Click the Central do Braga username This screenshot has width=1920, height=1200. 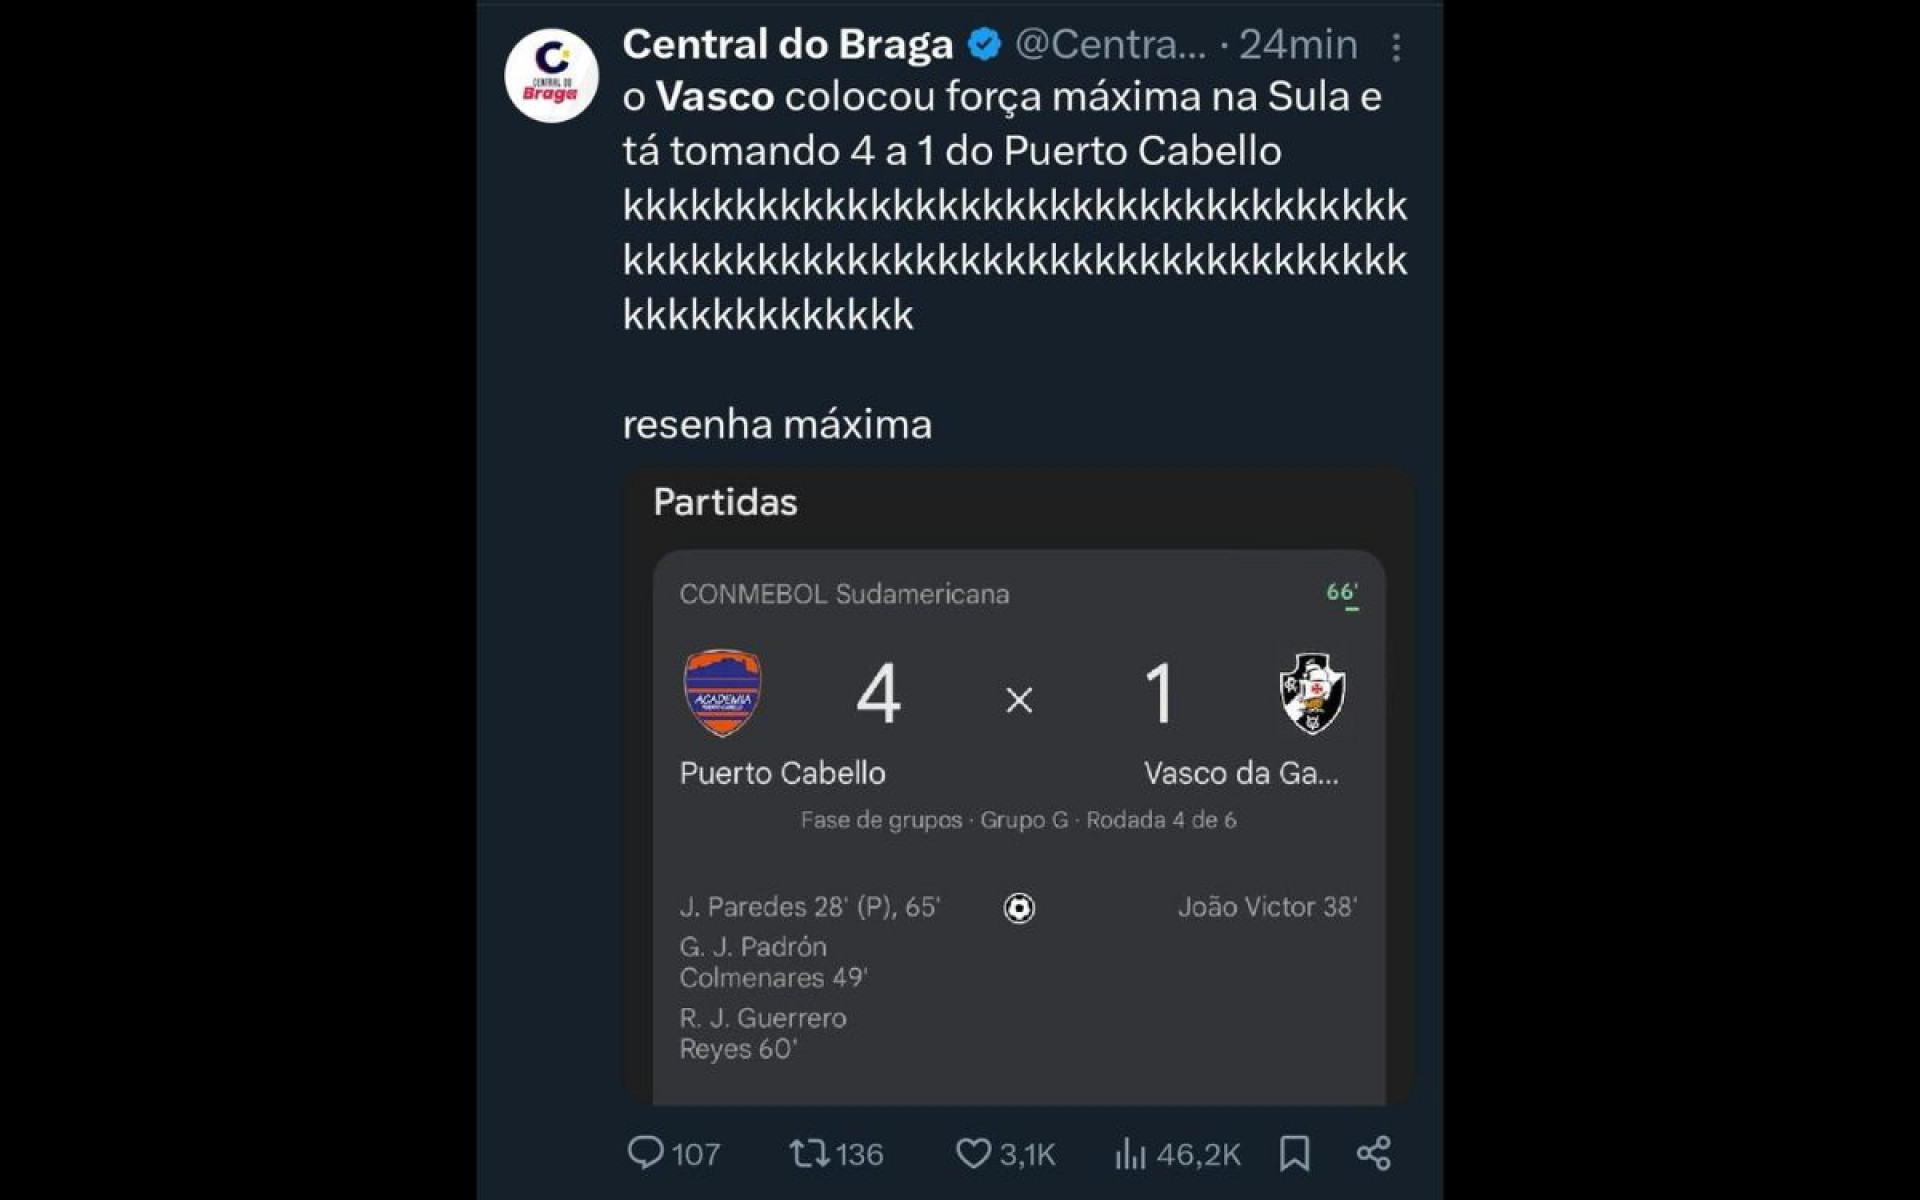click(786, 43)
